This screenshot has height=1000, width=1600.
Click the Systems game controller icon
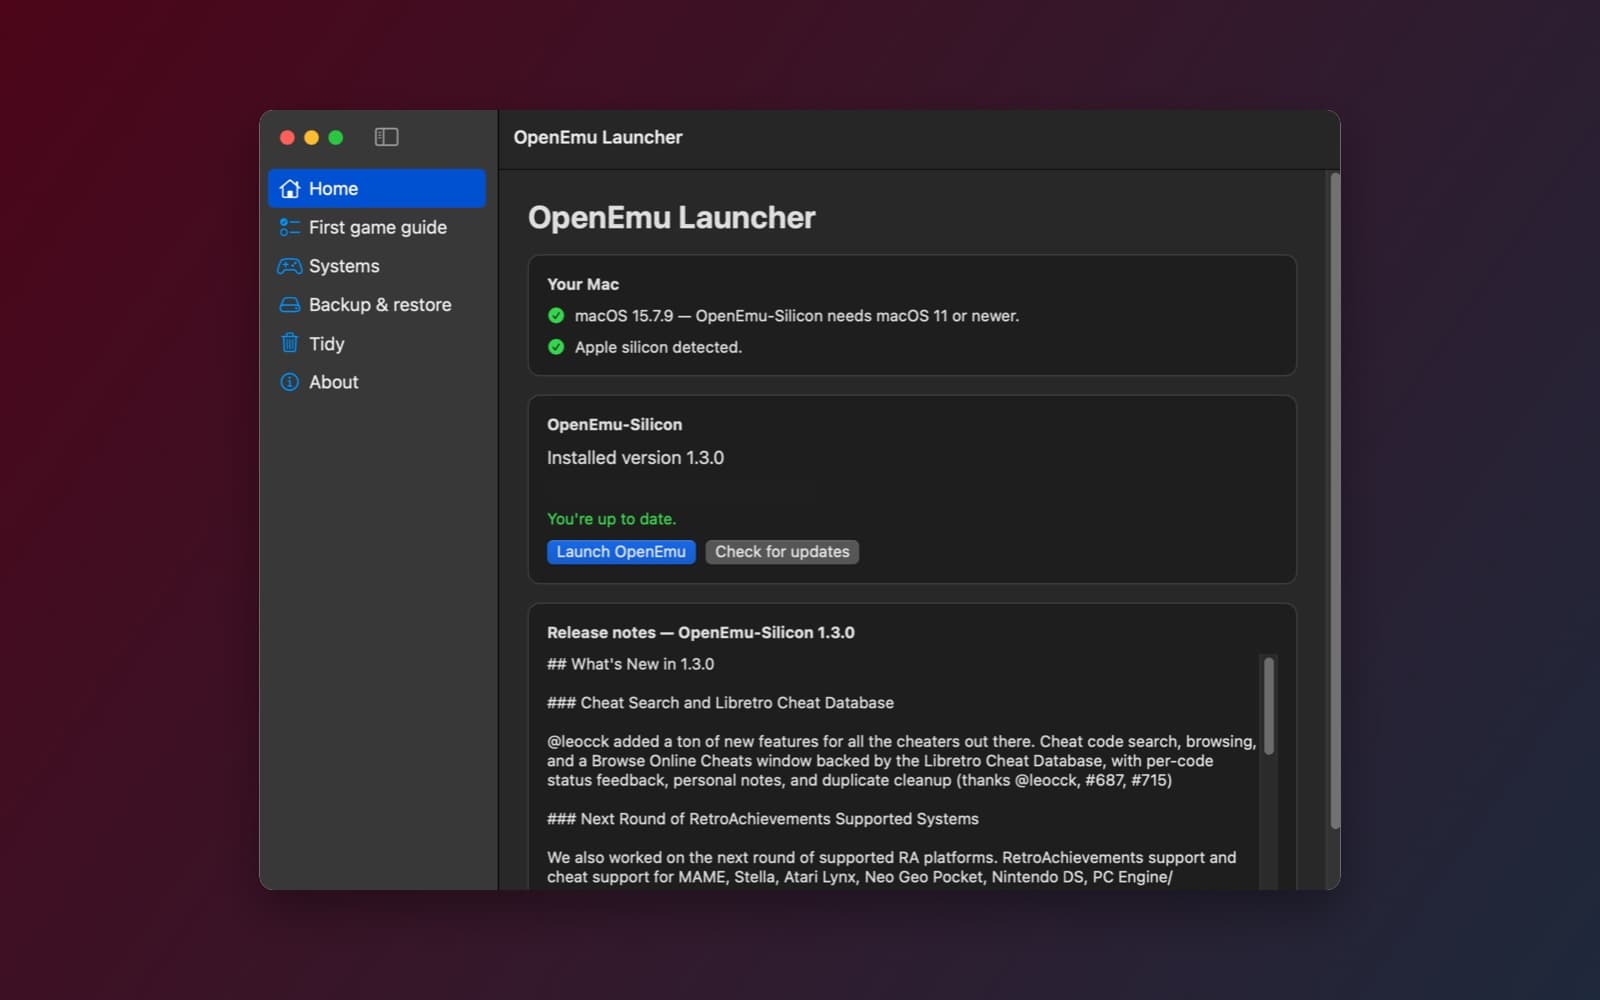click(290, 266)
